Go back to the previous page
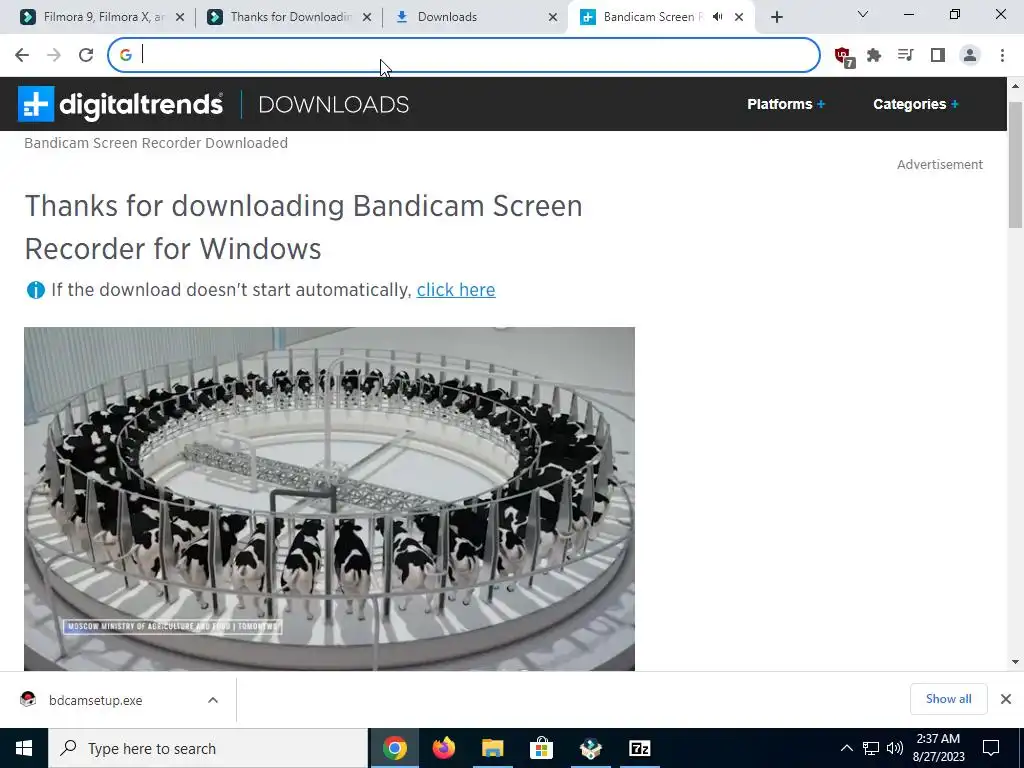This screenshot has height=768, width=1024. pyautogui.click(x=22, y=55)
